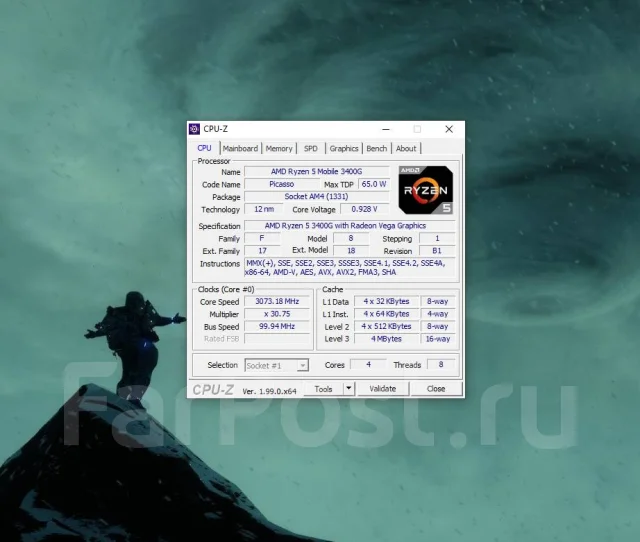This screenshot has height=542, width=640.
Task: Click the empty Rated FSB field
Action: [277, 339]
